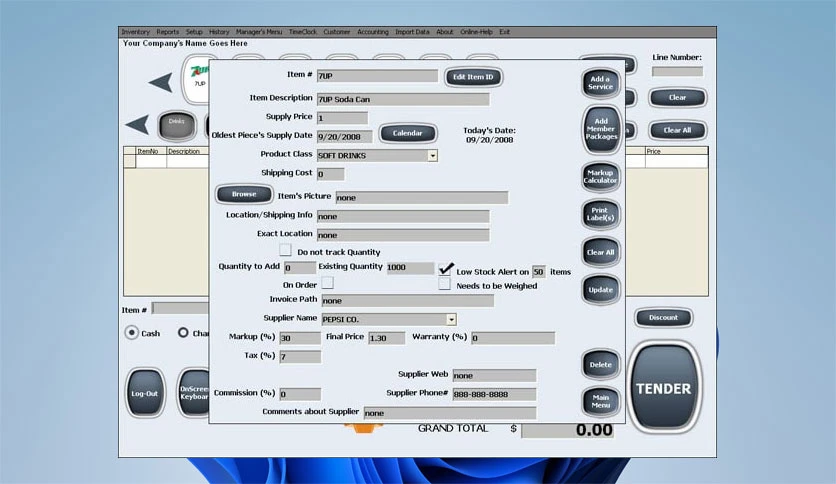Click the Markup (%) field

point(300,338)
